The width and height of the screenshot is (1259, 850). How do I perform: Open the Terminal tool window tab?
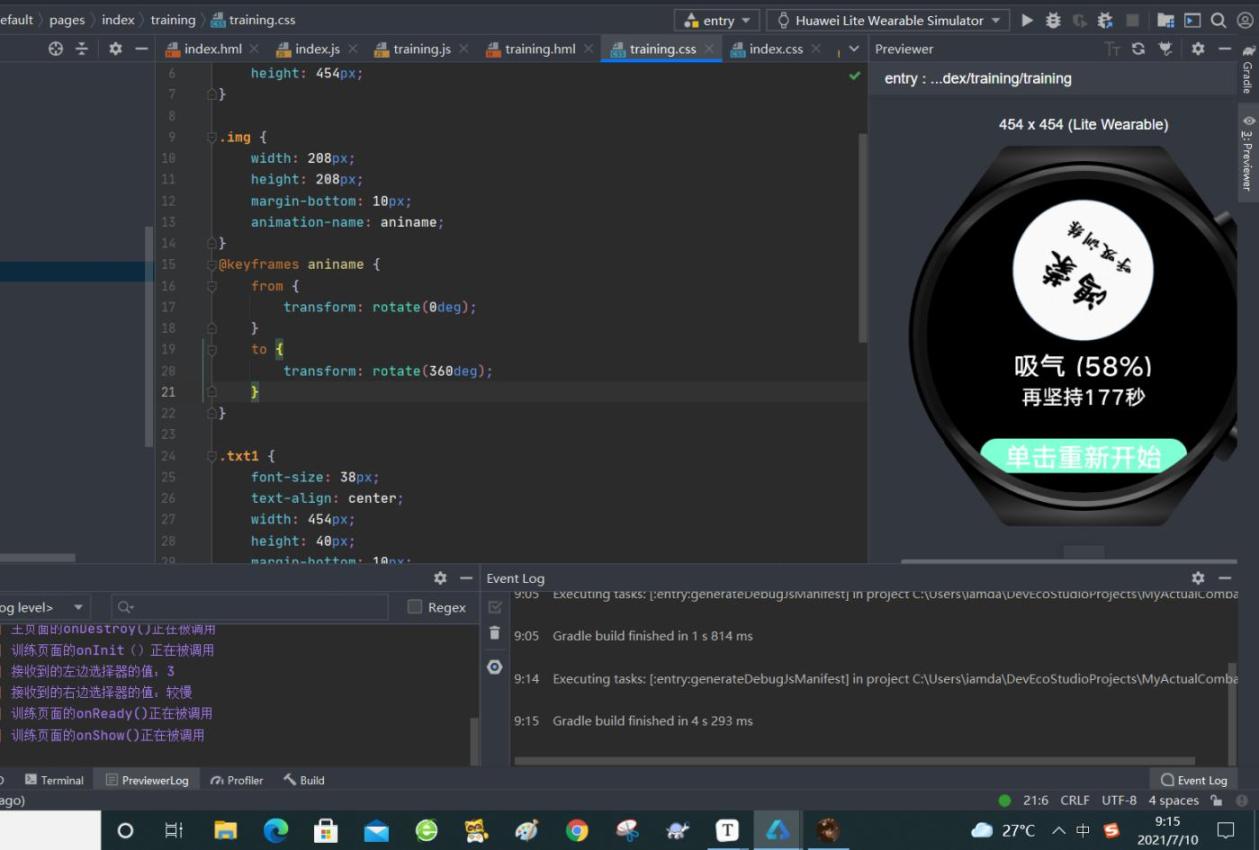coord(54,780)
